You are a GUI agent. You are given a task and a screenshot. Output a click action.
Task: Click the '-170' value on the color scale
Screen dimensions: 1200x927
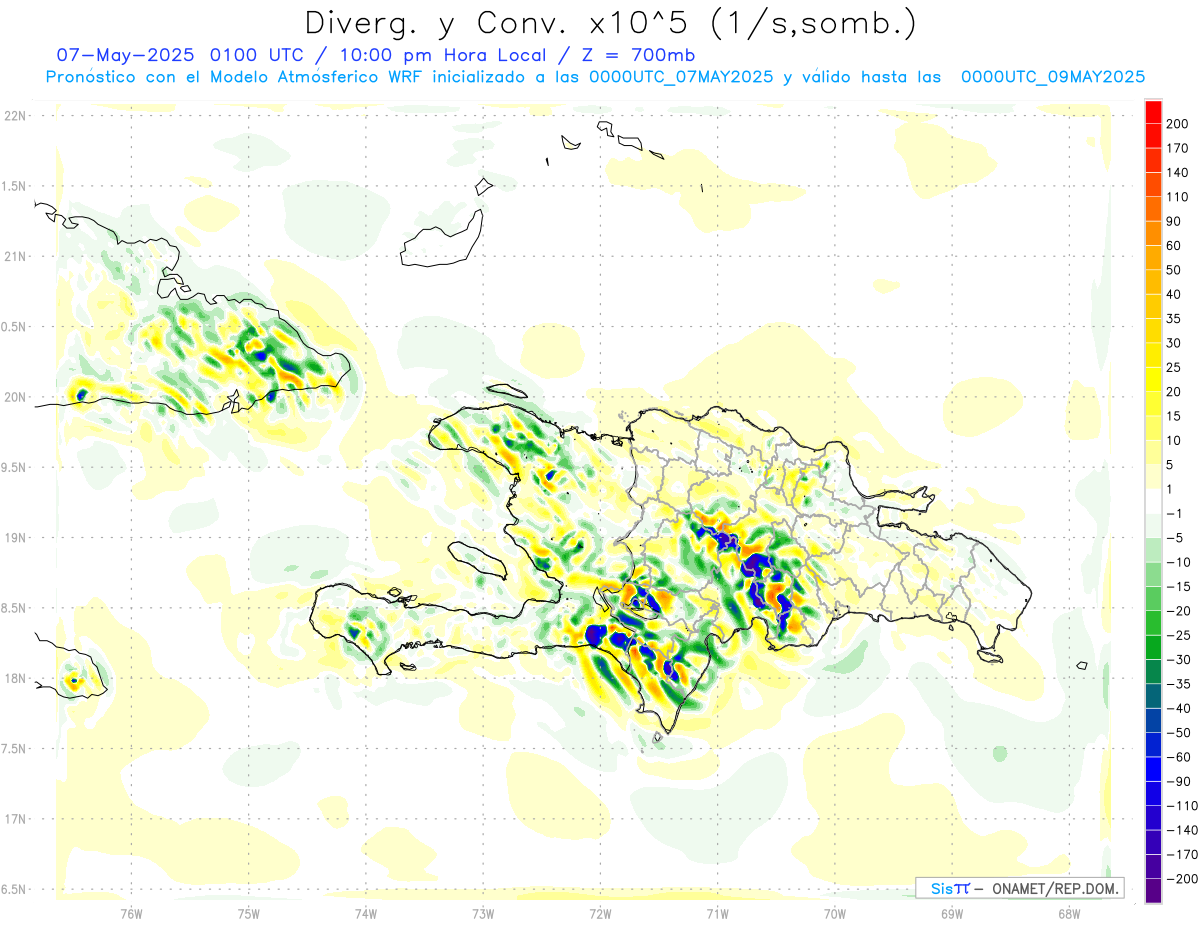tap(1183, 855)
